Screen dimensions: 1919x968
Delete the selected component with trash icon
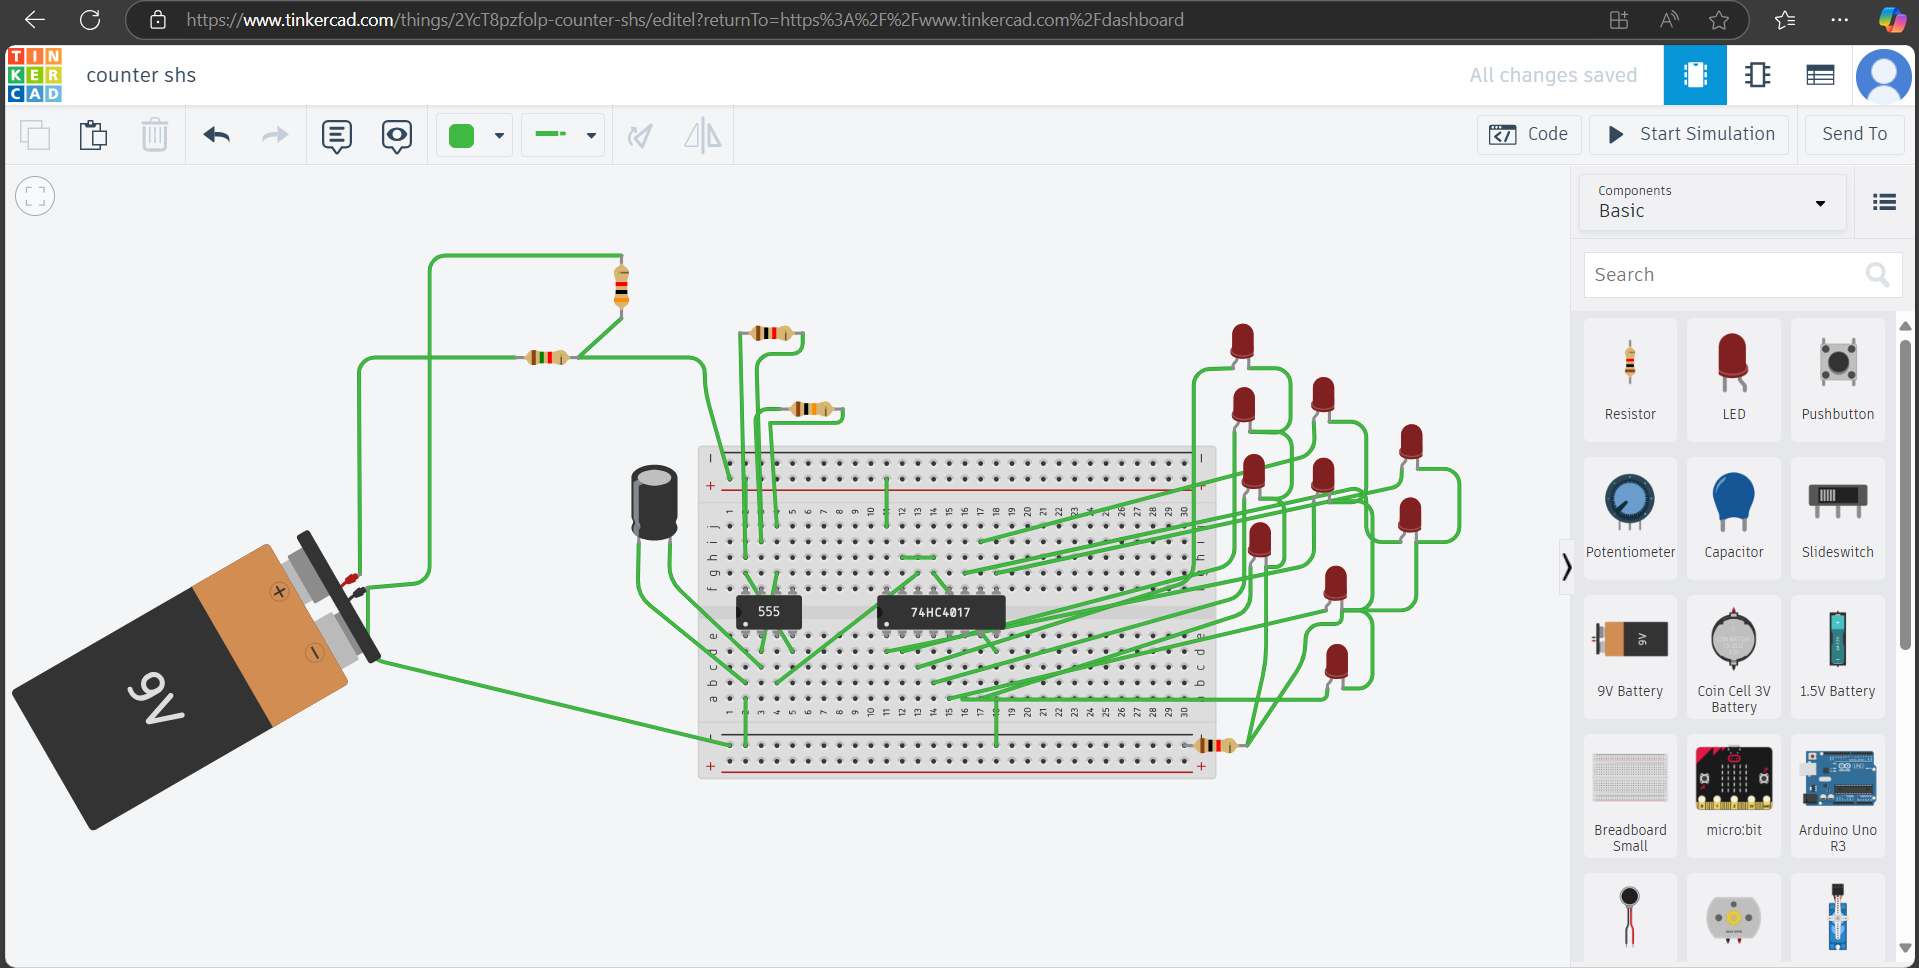pos(155,135)
